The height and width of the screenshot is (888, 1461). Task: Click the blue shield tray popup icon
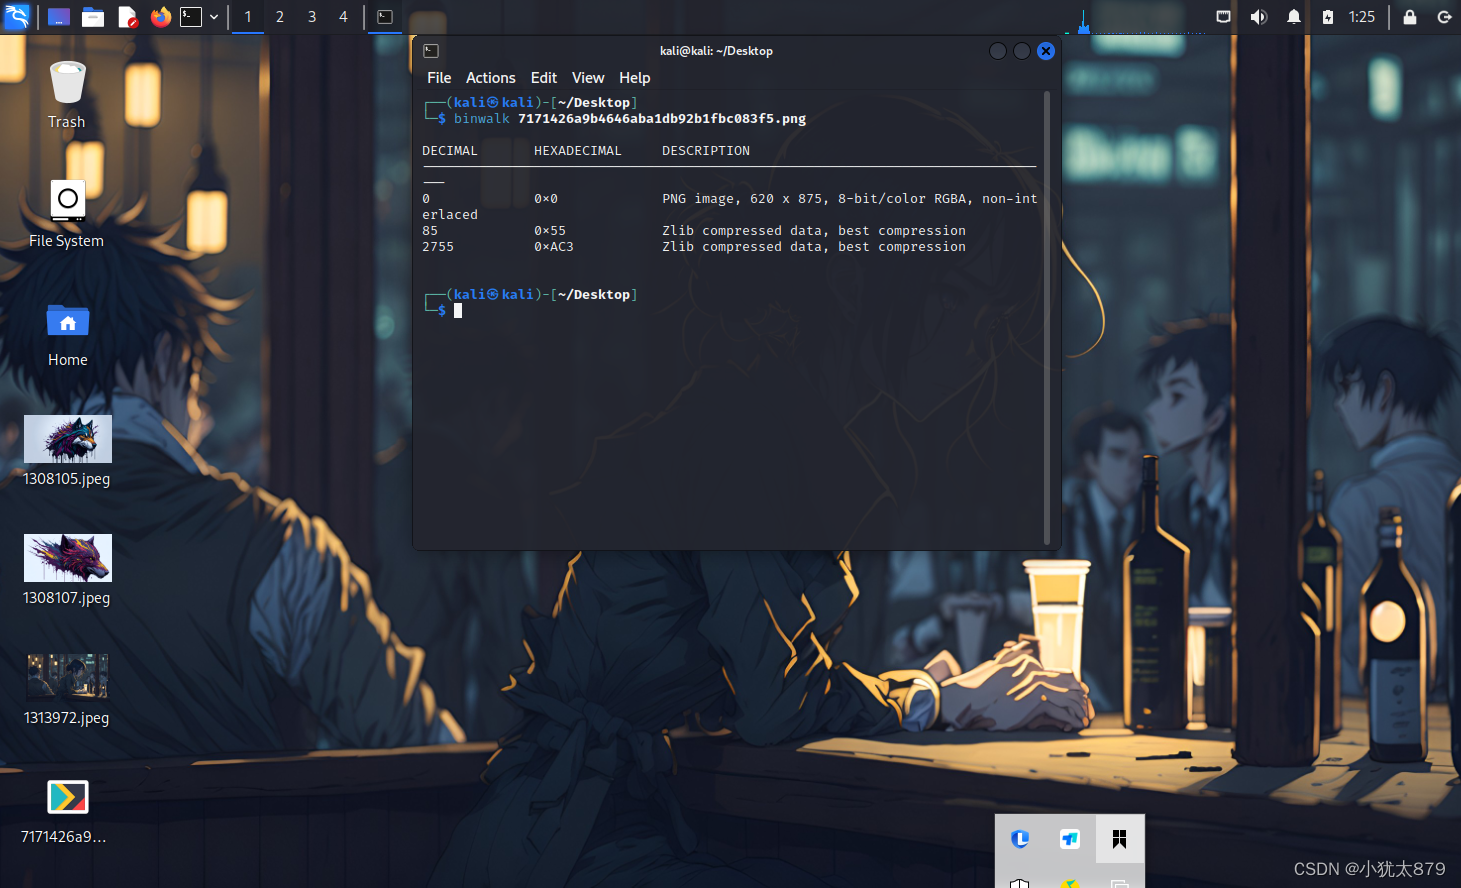[x=1020, y=839]
